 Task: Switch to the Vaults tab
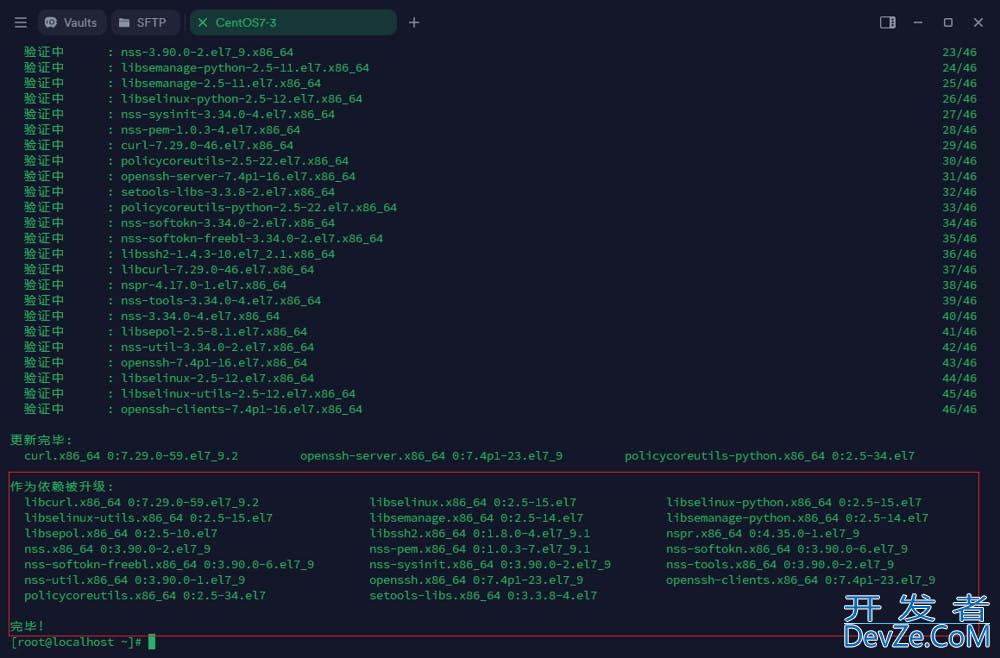pyautogui.click(x=71, y=22)
